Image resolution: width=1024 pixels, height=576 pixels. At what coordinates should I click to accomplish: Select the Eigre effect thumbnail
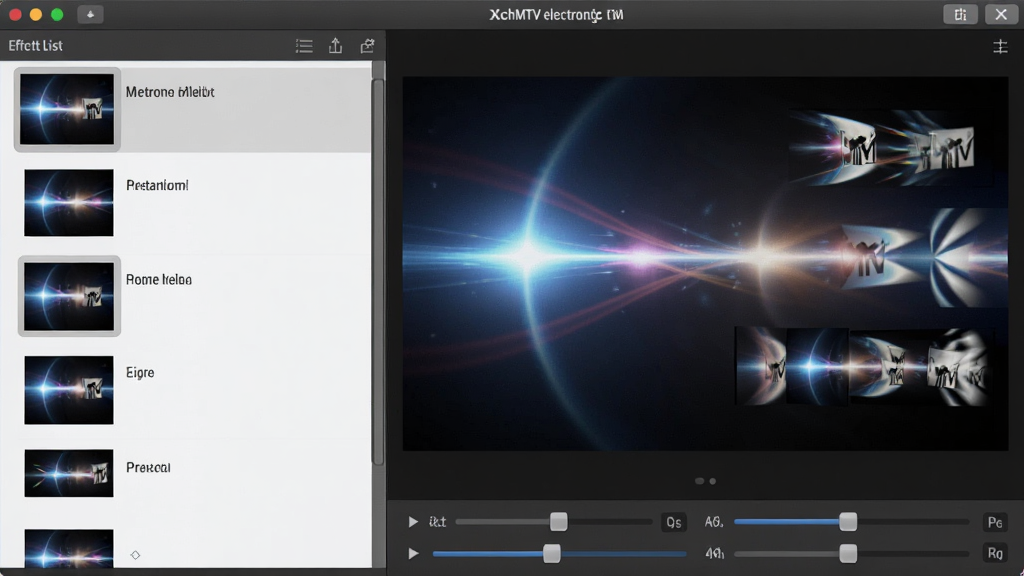[69, 390]
